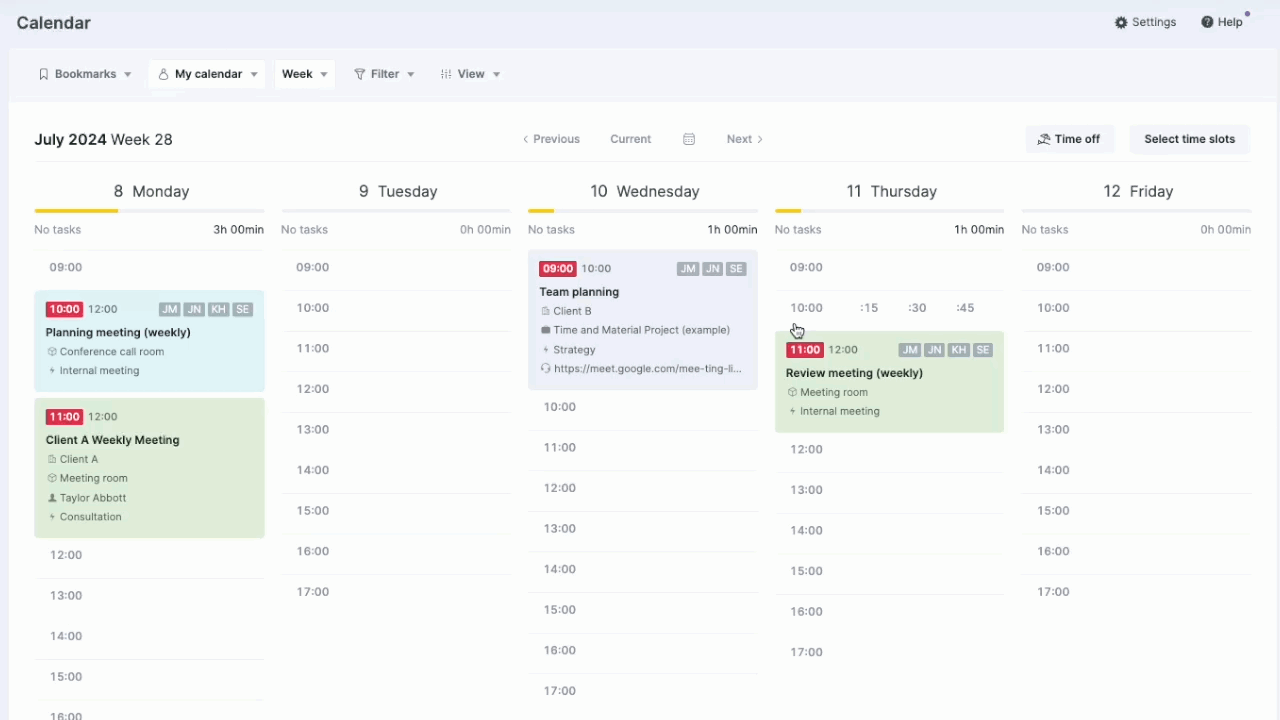
Task: Expand the Filter dropdown arrow
Action: pyautogui.click(x=411, y=75)
